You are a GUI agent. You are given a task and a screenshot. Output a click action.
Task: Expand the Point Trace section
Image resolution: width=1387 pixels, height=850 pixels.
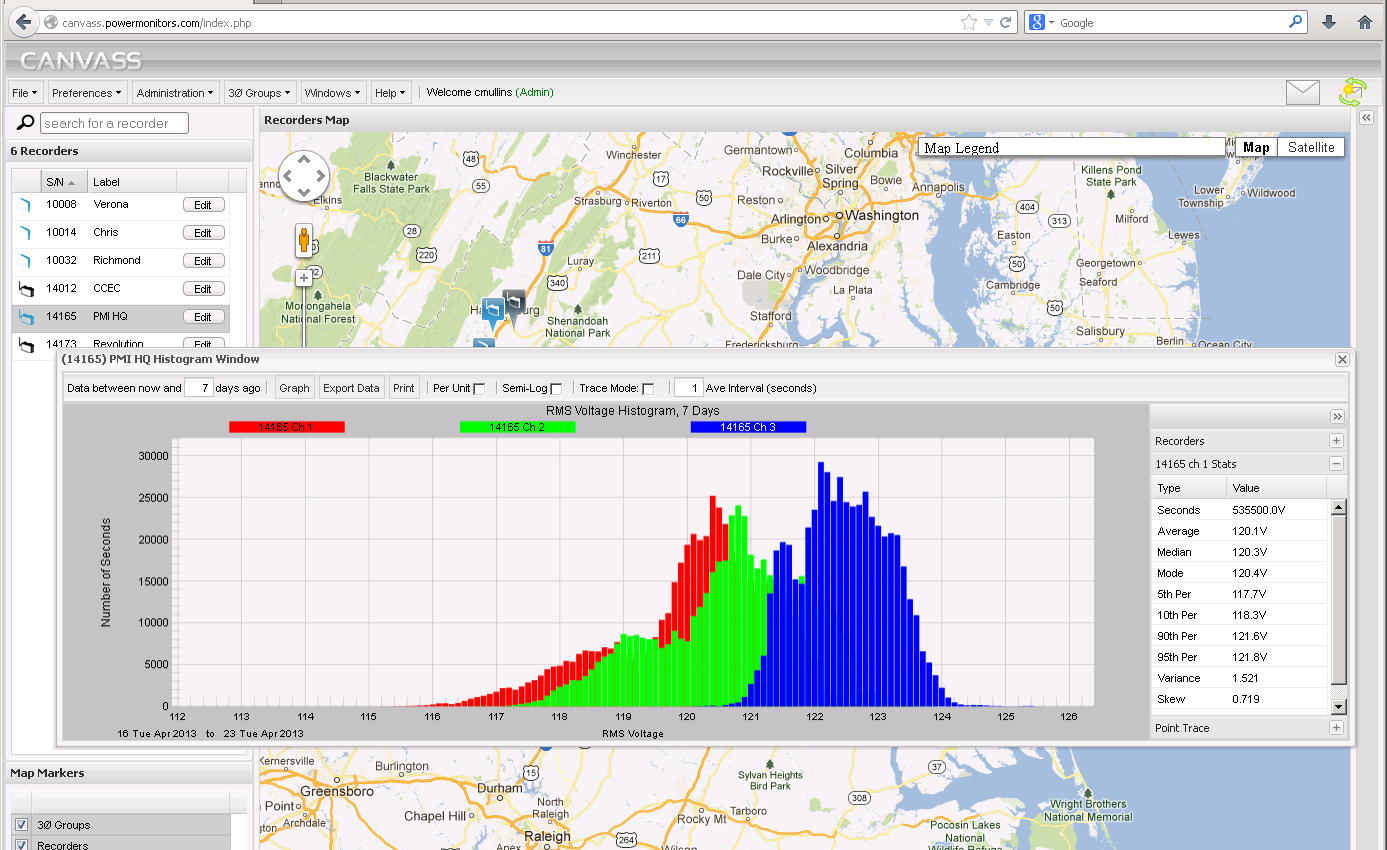(1336, 727)
